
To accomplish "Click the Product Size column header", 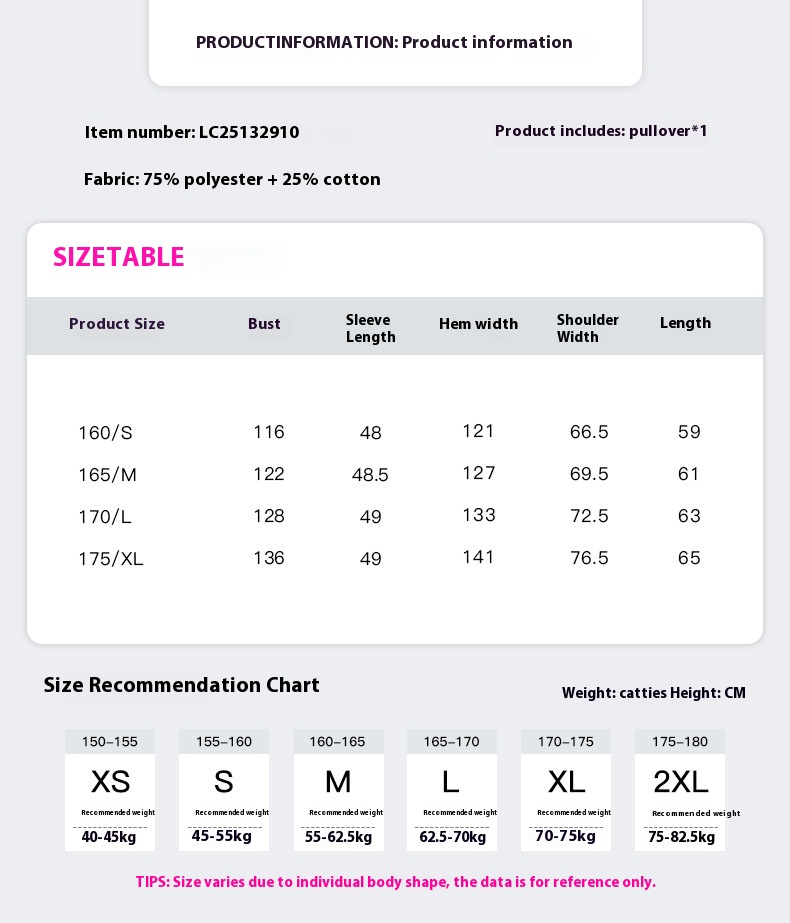I will pyautogui.click(x=117, y=324).
